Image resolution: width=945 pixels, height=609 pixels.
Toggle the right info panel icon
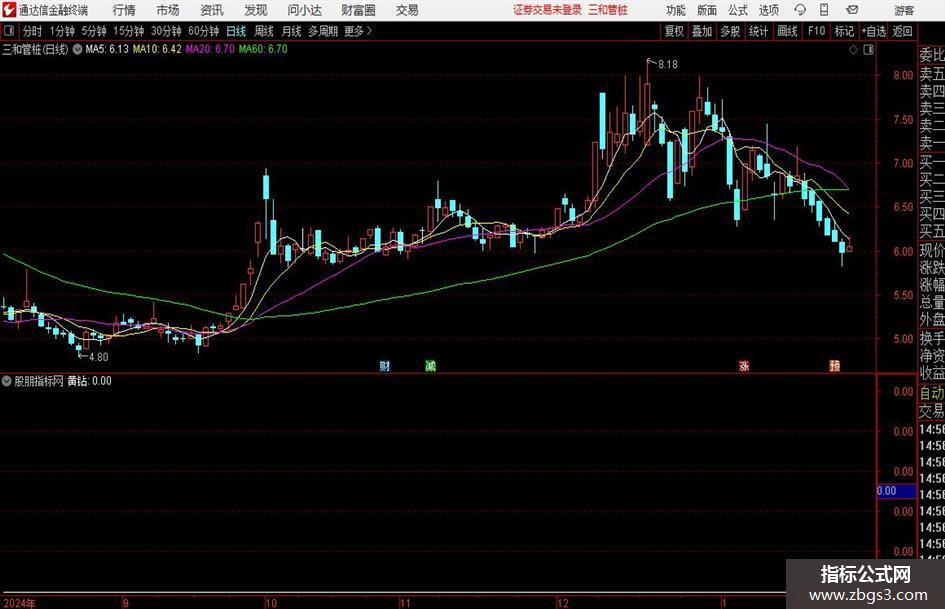[868, 50]
